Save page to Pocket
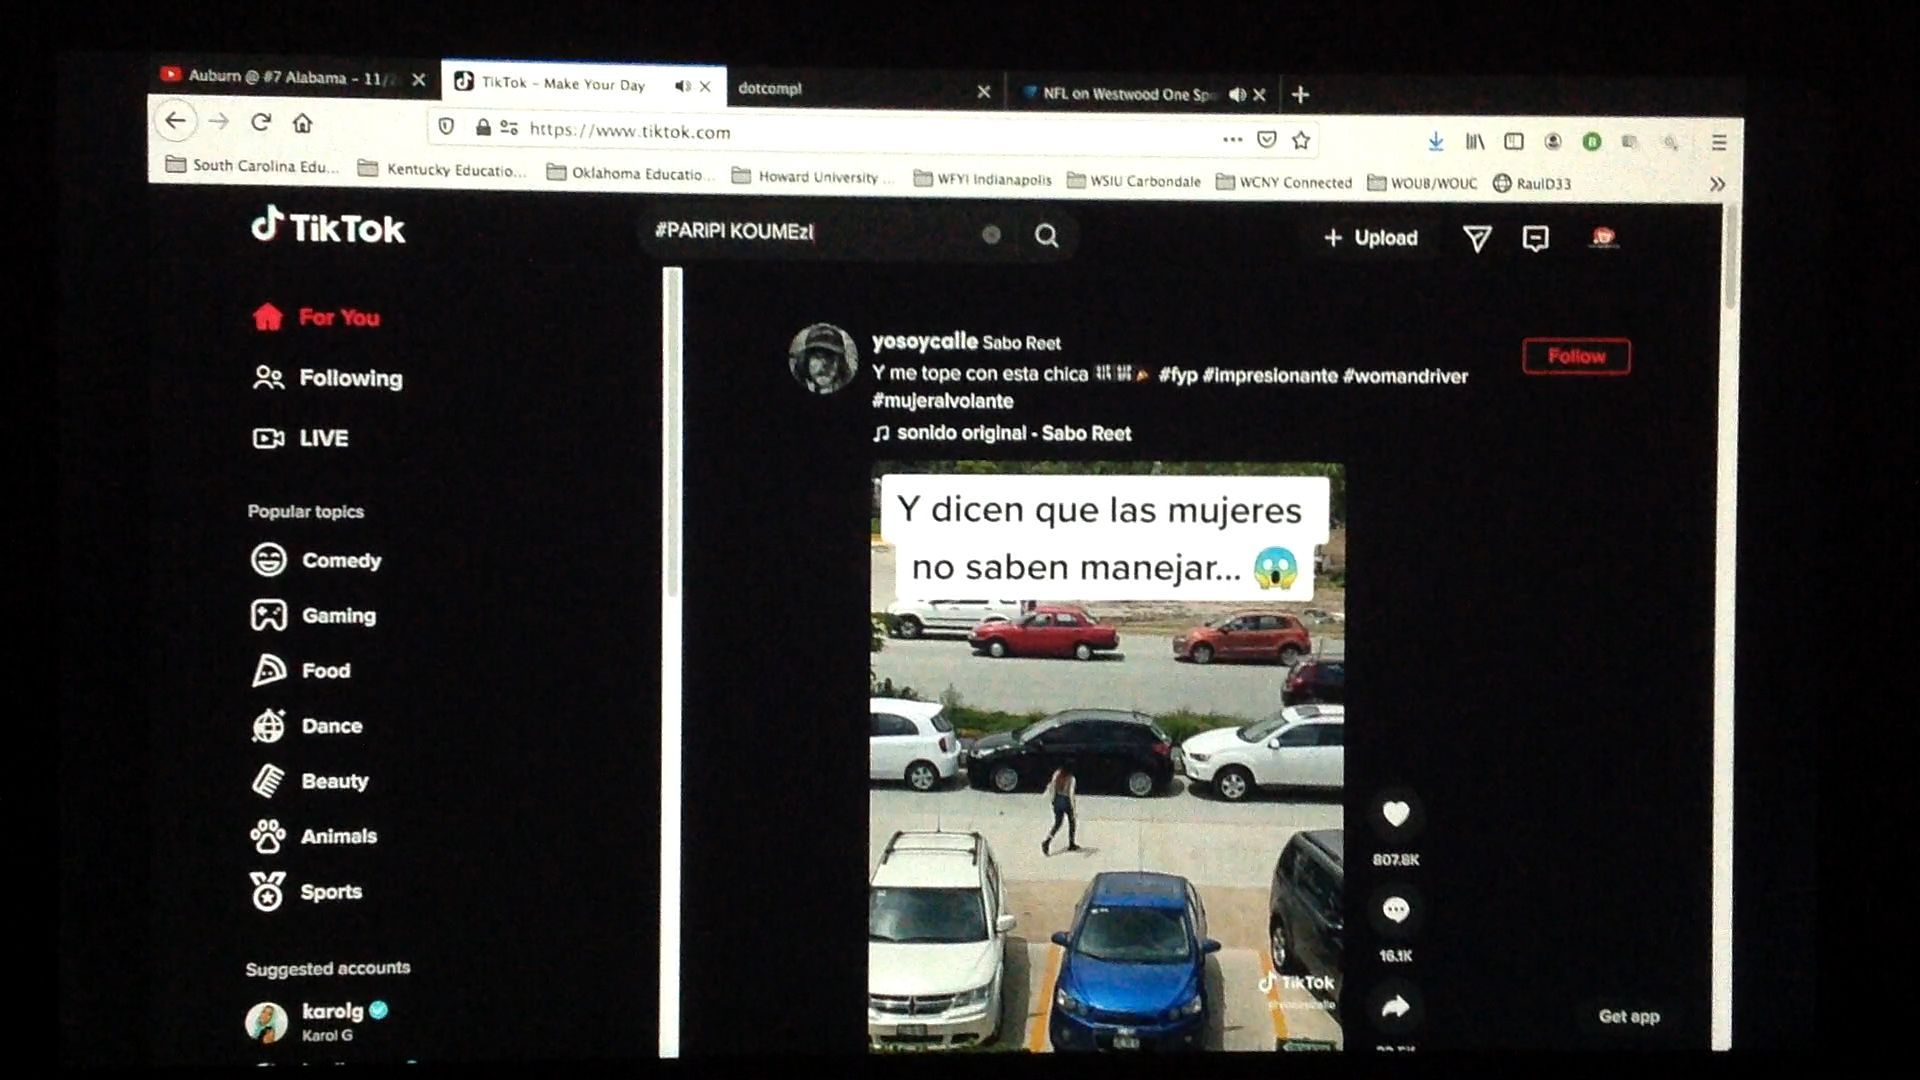Viewport: 1920px width, 1080px height. [x=1267, y=139]
